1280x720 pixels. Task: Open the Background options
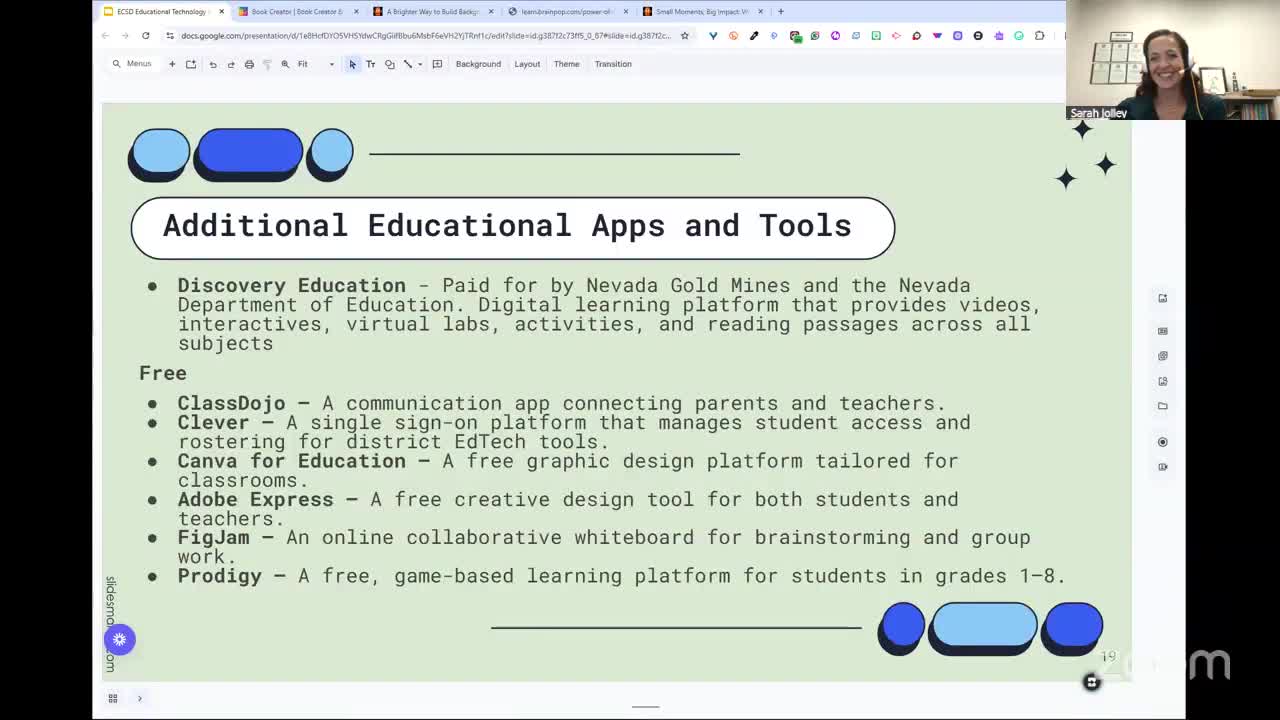tap(478, 64)
